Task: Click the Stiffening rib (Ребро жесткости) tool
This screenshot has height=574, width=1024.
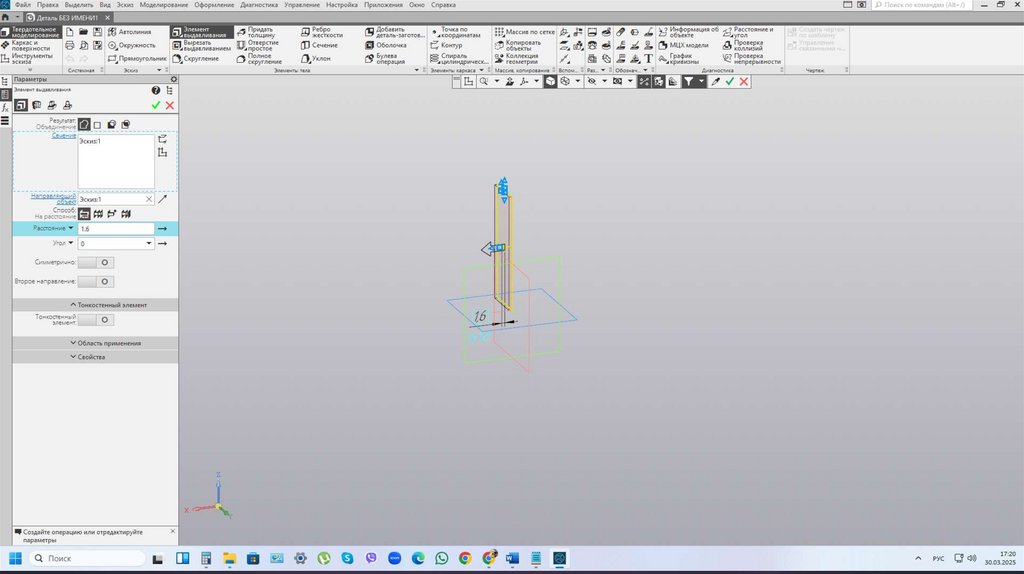Action: (320, 33)
